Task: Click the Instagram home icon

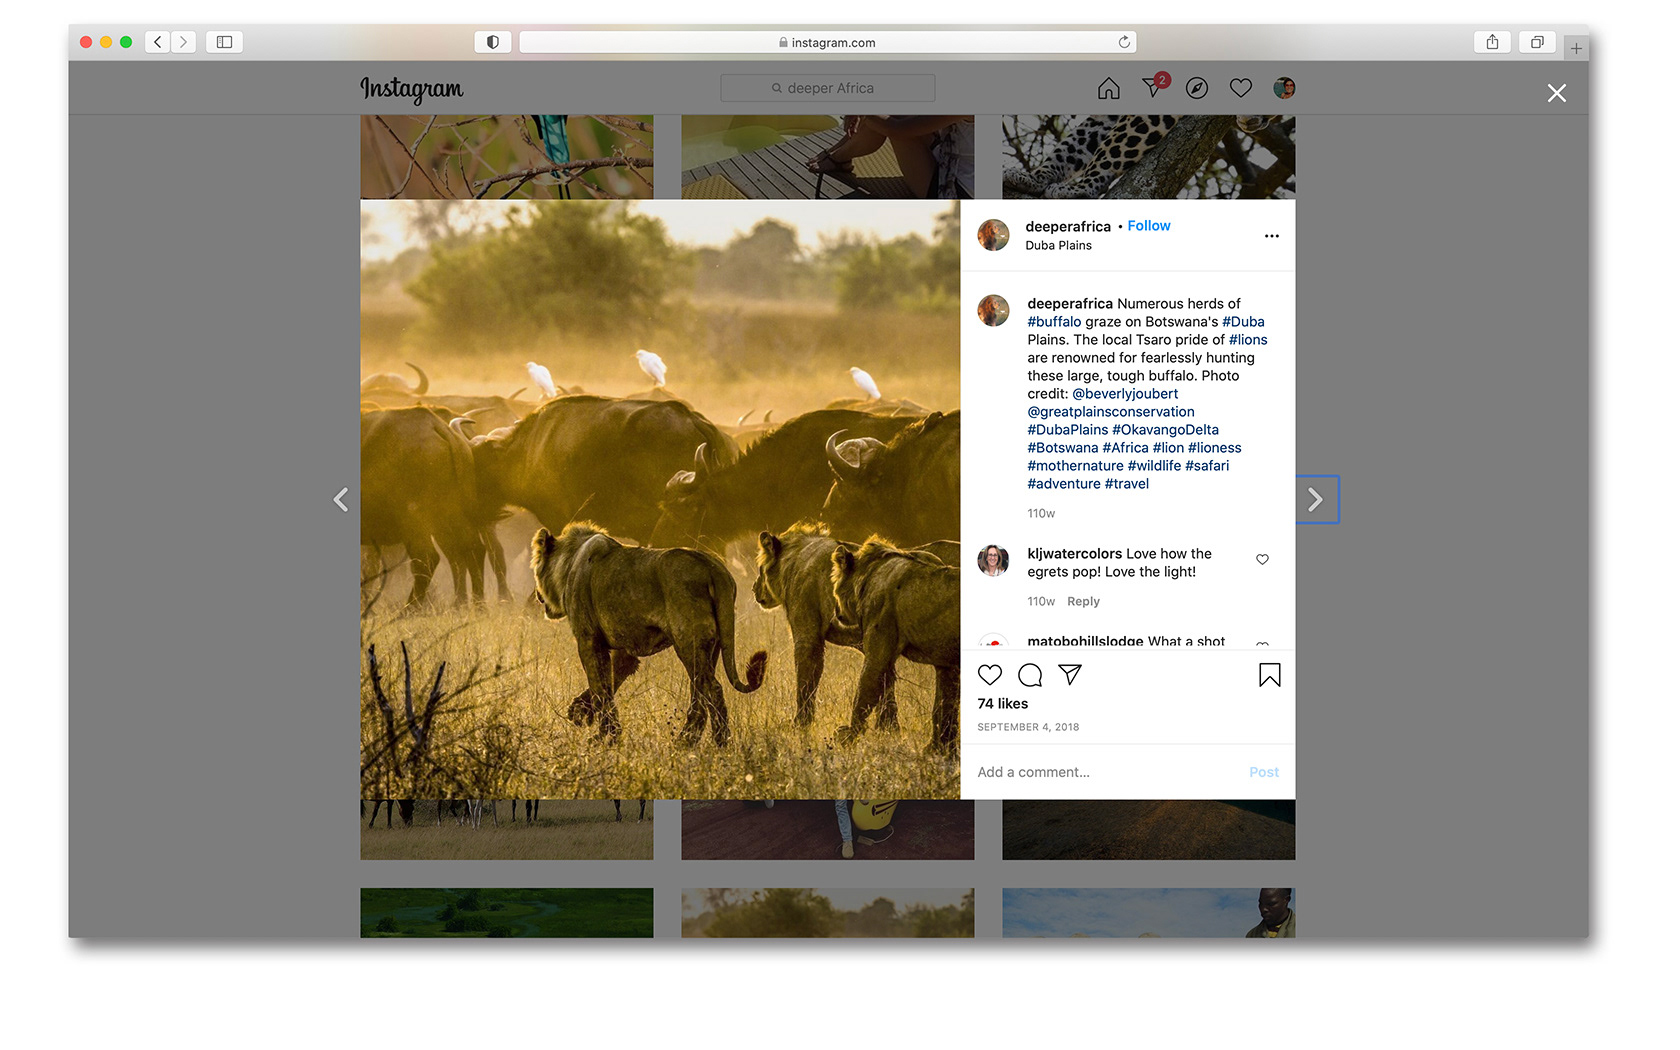Action: (x=1108, y=89)
